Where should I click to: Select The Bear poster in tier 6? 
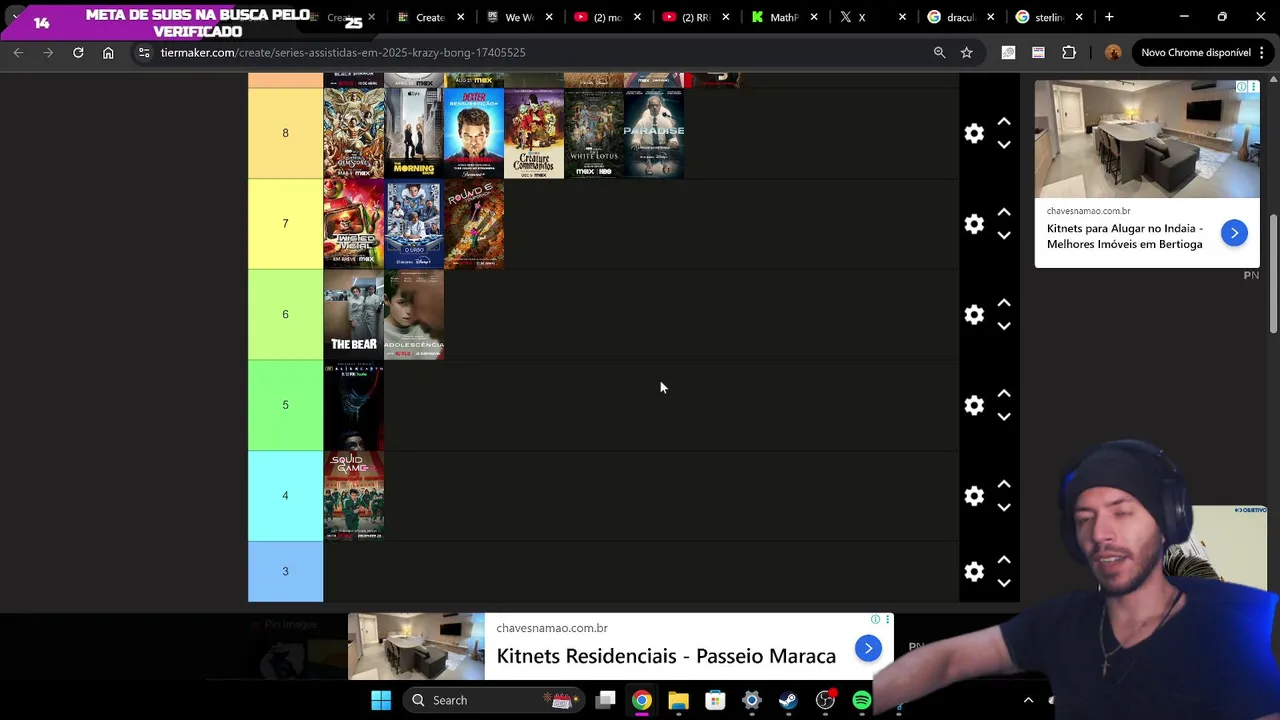click(x=354, y=314)
